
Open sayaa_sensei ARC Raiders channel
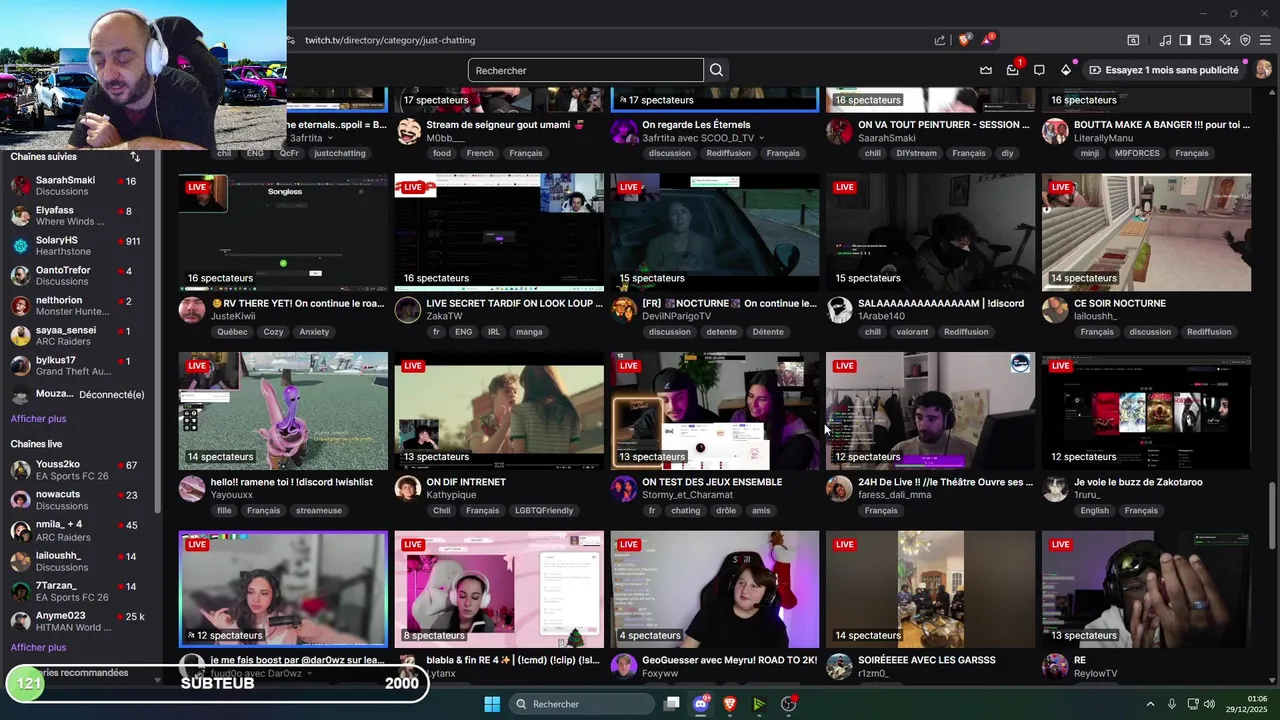click(78, 336)
